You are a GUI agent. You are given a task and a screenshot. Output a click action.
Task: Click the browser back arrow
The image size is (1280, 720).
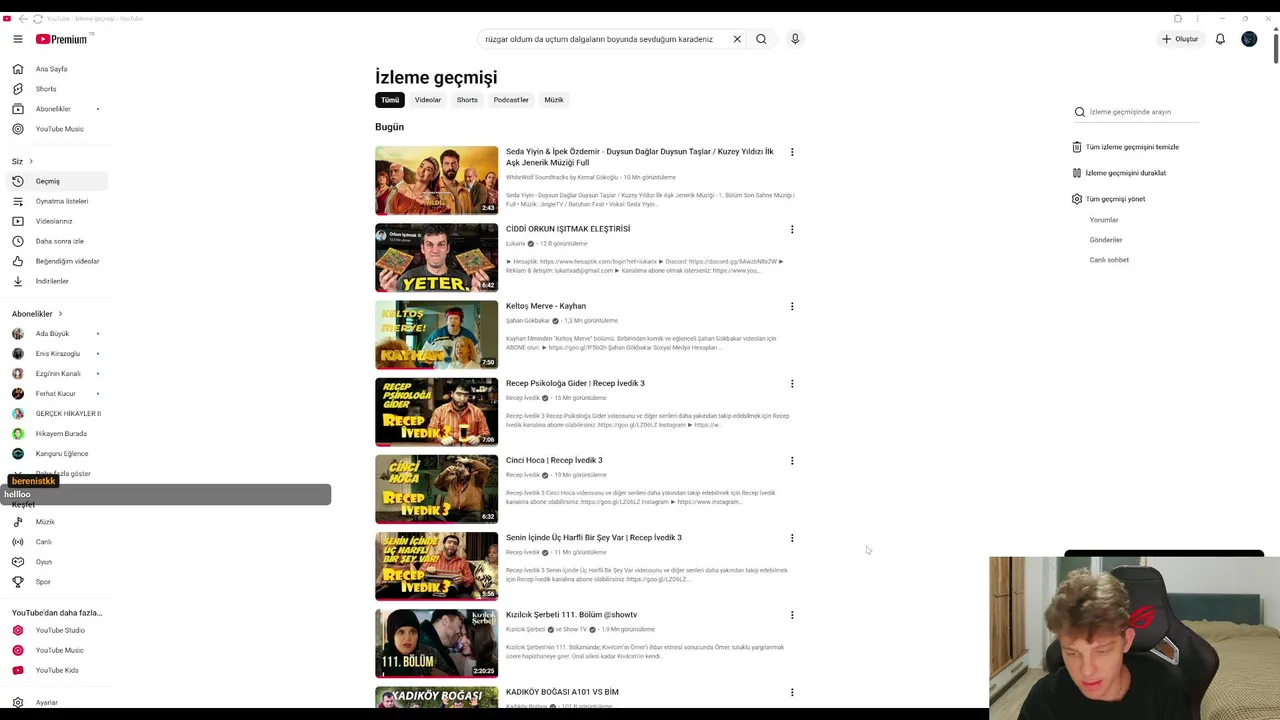23,18
